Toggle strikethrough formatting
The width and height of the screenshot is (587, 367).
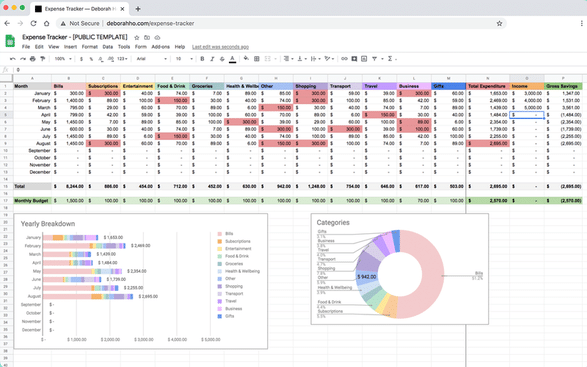click(222, 59)
